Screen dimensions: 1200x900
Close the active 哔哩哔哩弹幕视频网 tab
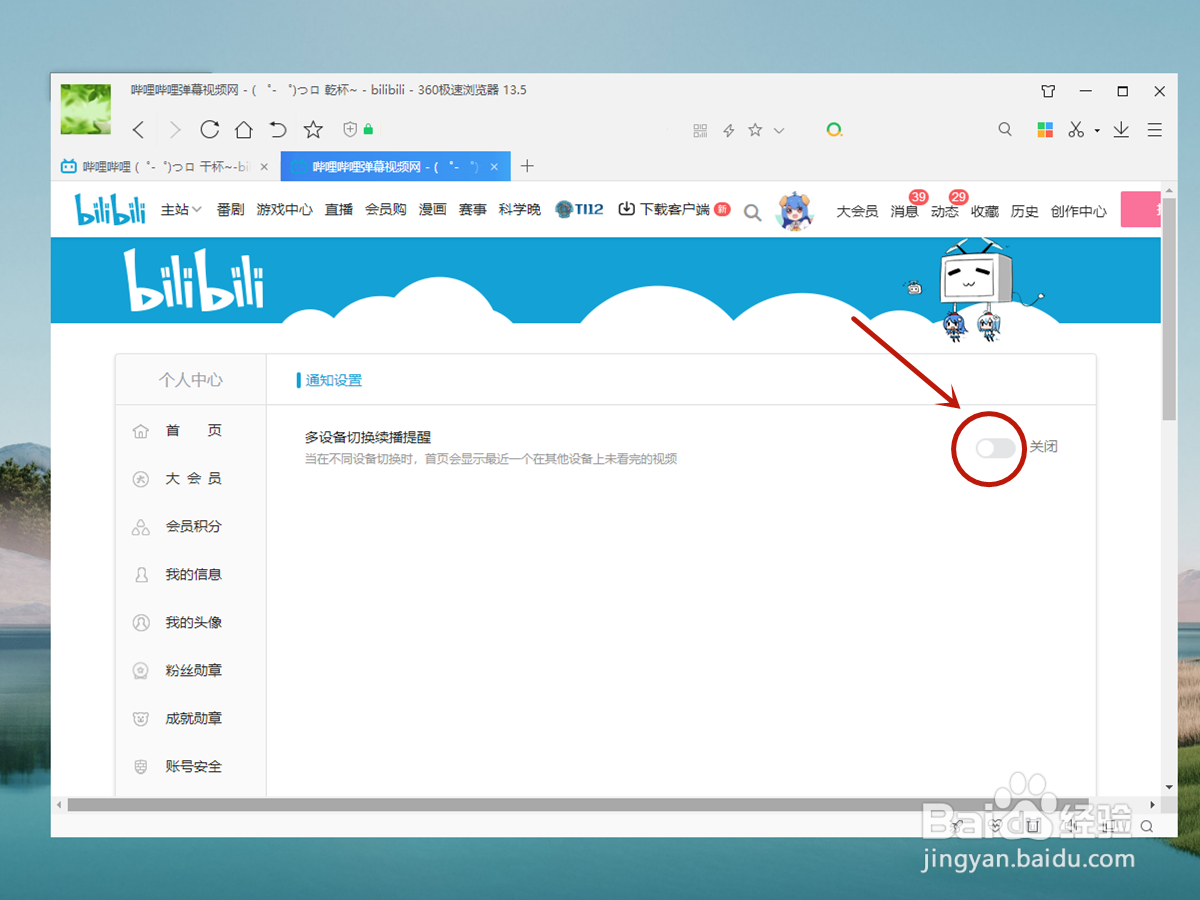(x=494, y=167)
